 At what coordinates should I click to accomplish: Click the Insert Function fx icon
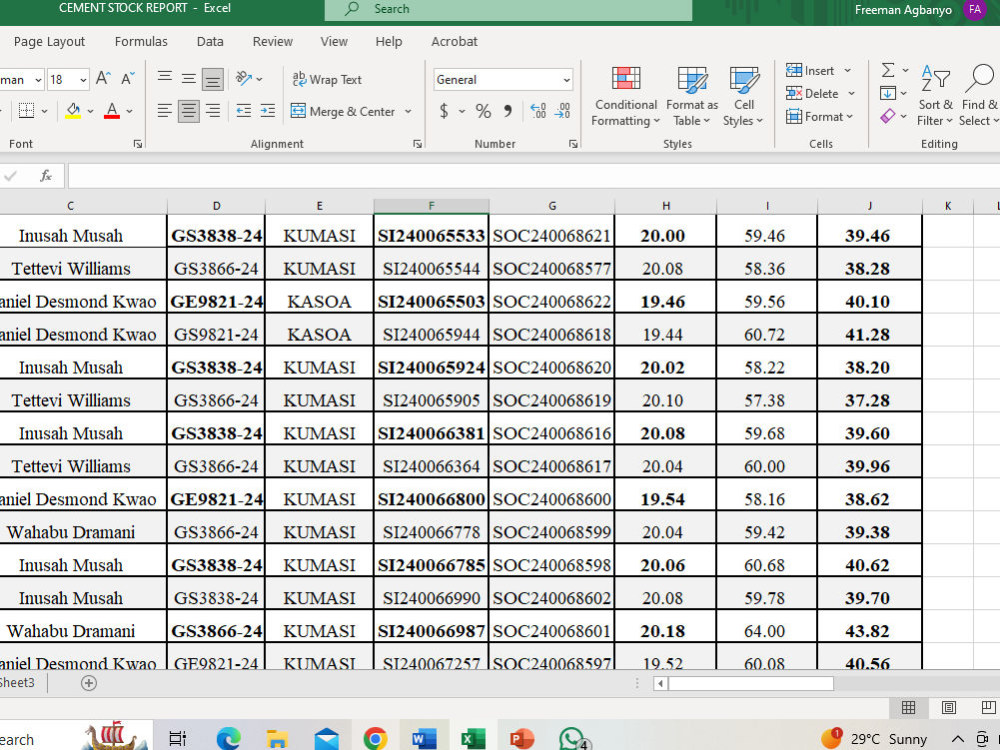click(45, 176)
